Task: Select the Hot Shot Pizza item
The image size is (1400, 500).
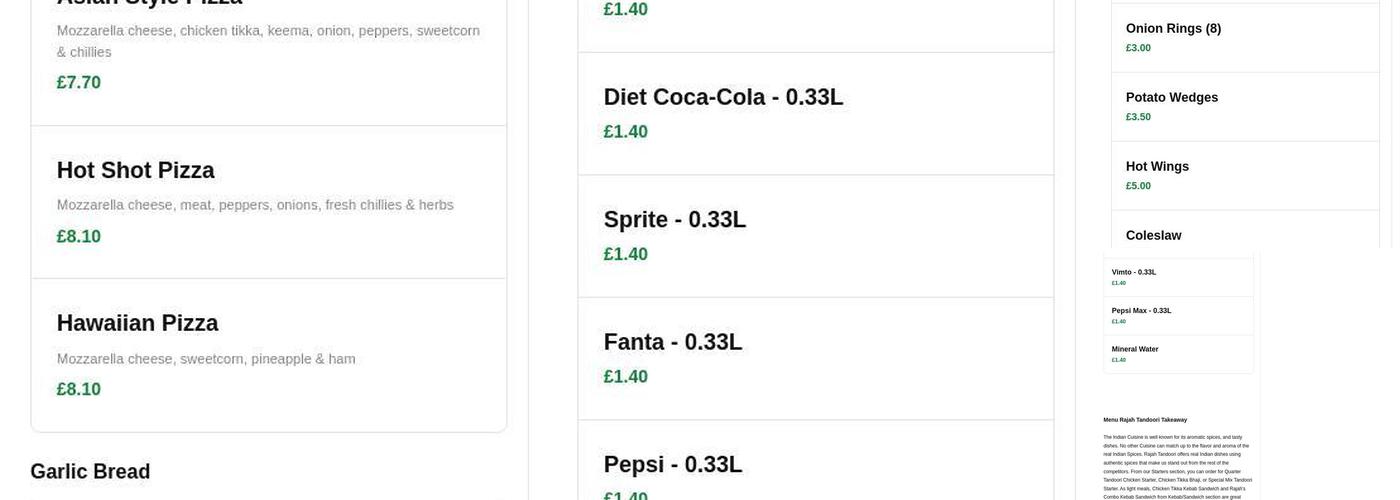Action: (x=136, y=171)
